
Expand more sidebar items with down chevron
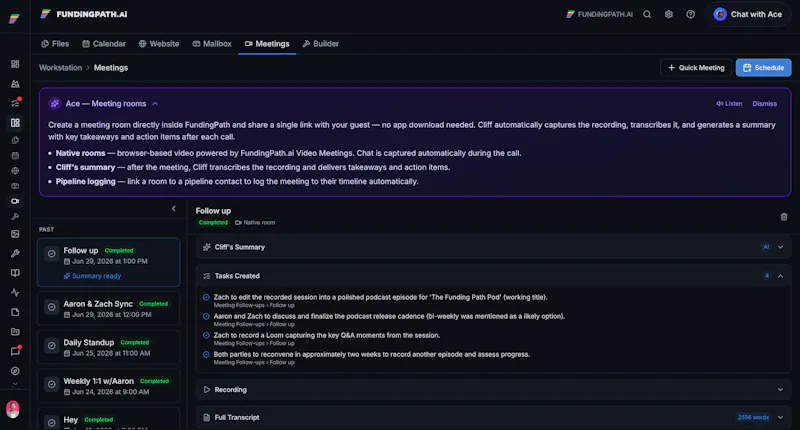15,384
